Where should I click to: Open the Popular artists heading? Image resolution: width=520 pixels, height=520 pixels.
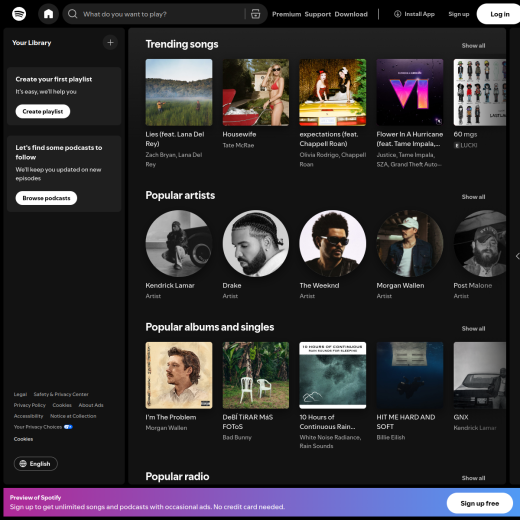point(180,195)
